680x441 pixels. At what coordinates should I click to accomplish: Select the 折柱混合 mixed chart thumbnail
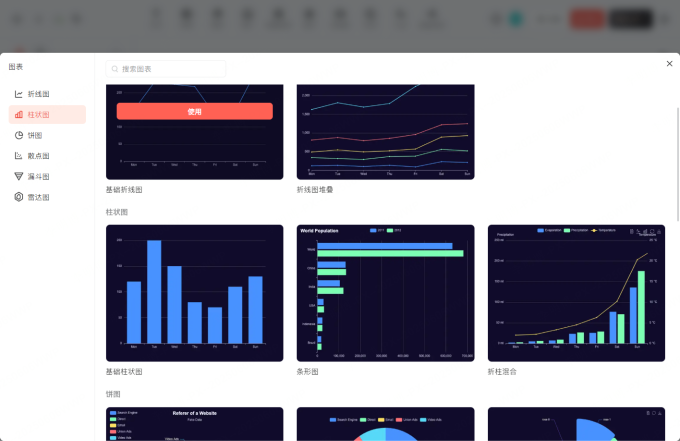[x=576, y=293]
